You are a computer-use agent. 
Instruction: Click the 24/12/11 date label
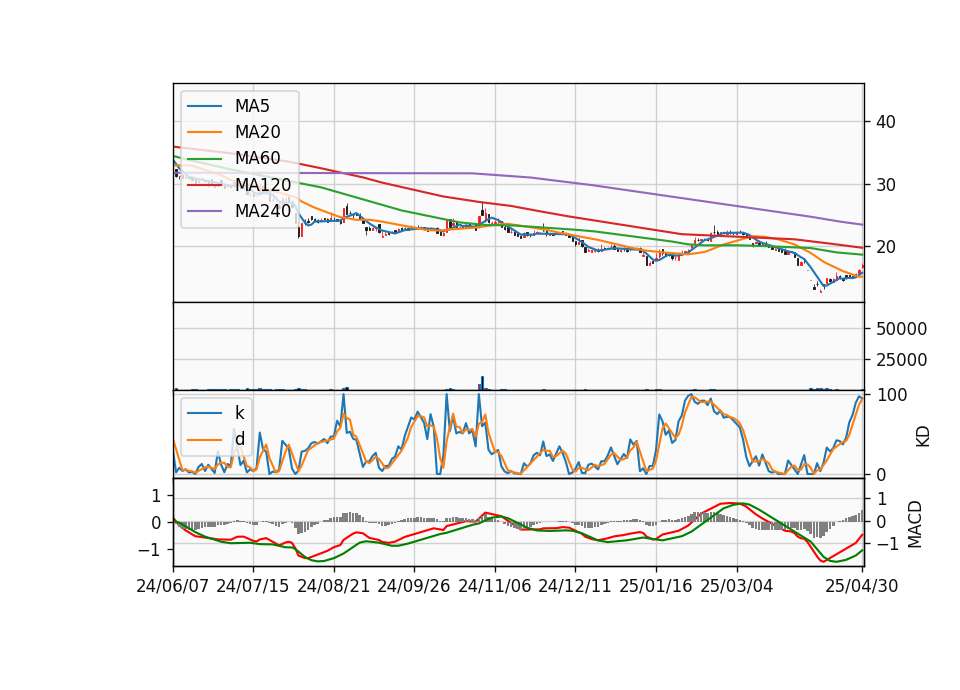click(575, 586)
